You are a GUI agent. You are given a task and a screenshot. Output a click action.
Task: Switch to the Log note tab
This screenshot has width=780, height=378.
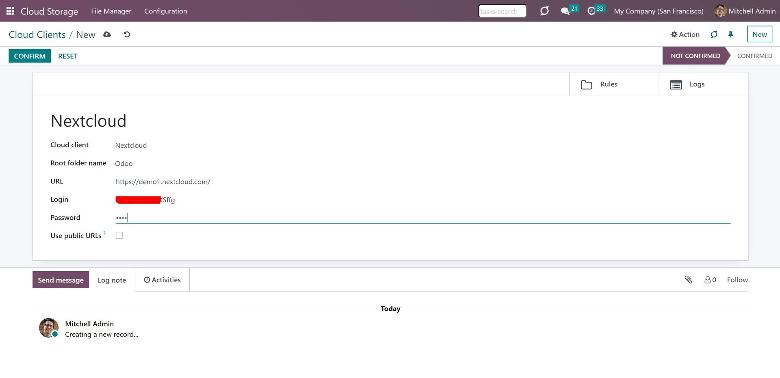tap(112, 280)
